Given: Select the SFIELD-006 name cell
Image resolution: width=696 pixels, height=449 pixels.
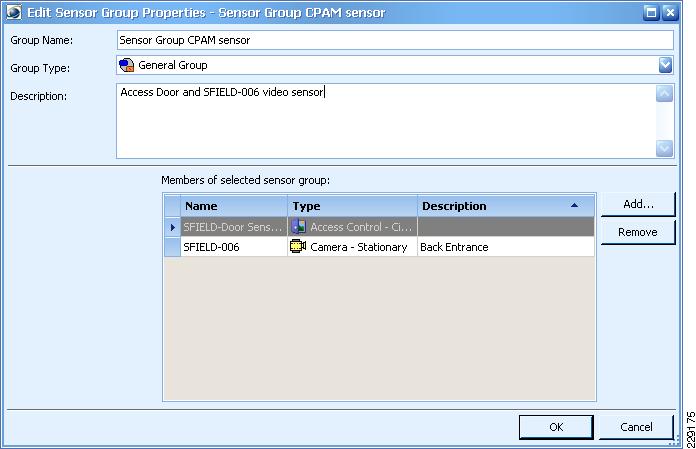Looking at the screenshot, I should 234,247.
